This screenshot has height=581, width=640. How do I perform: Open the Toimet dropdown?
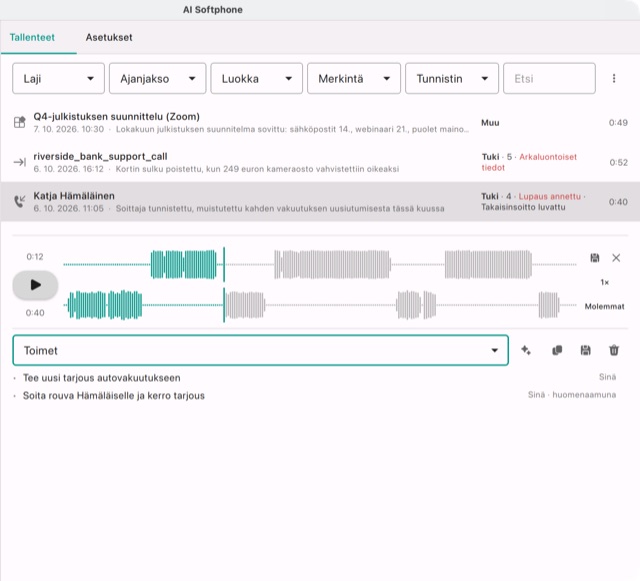pyautogui.click(x=260, y=350)
